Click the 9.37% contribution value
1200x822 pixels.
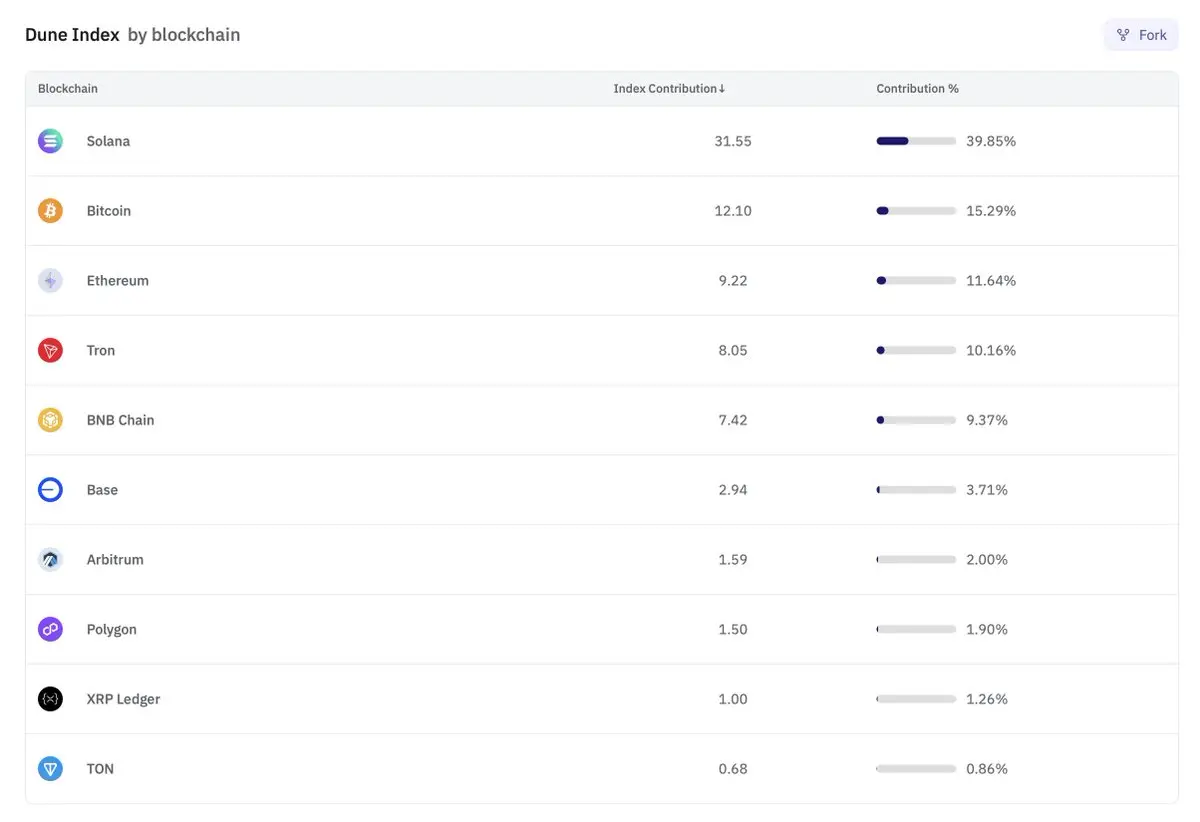[987, 420]
